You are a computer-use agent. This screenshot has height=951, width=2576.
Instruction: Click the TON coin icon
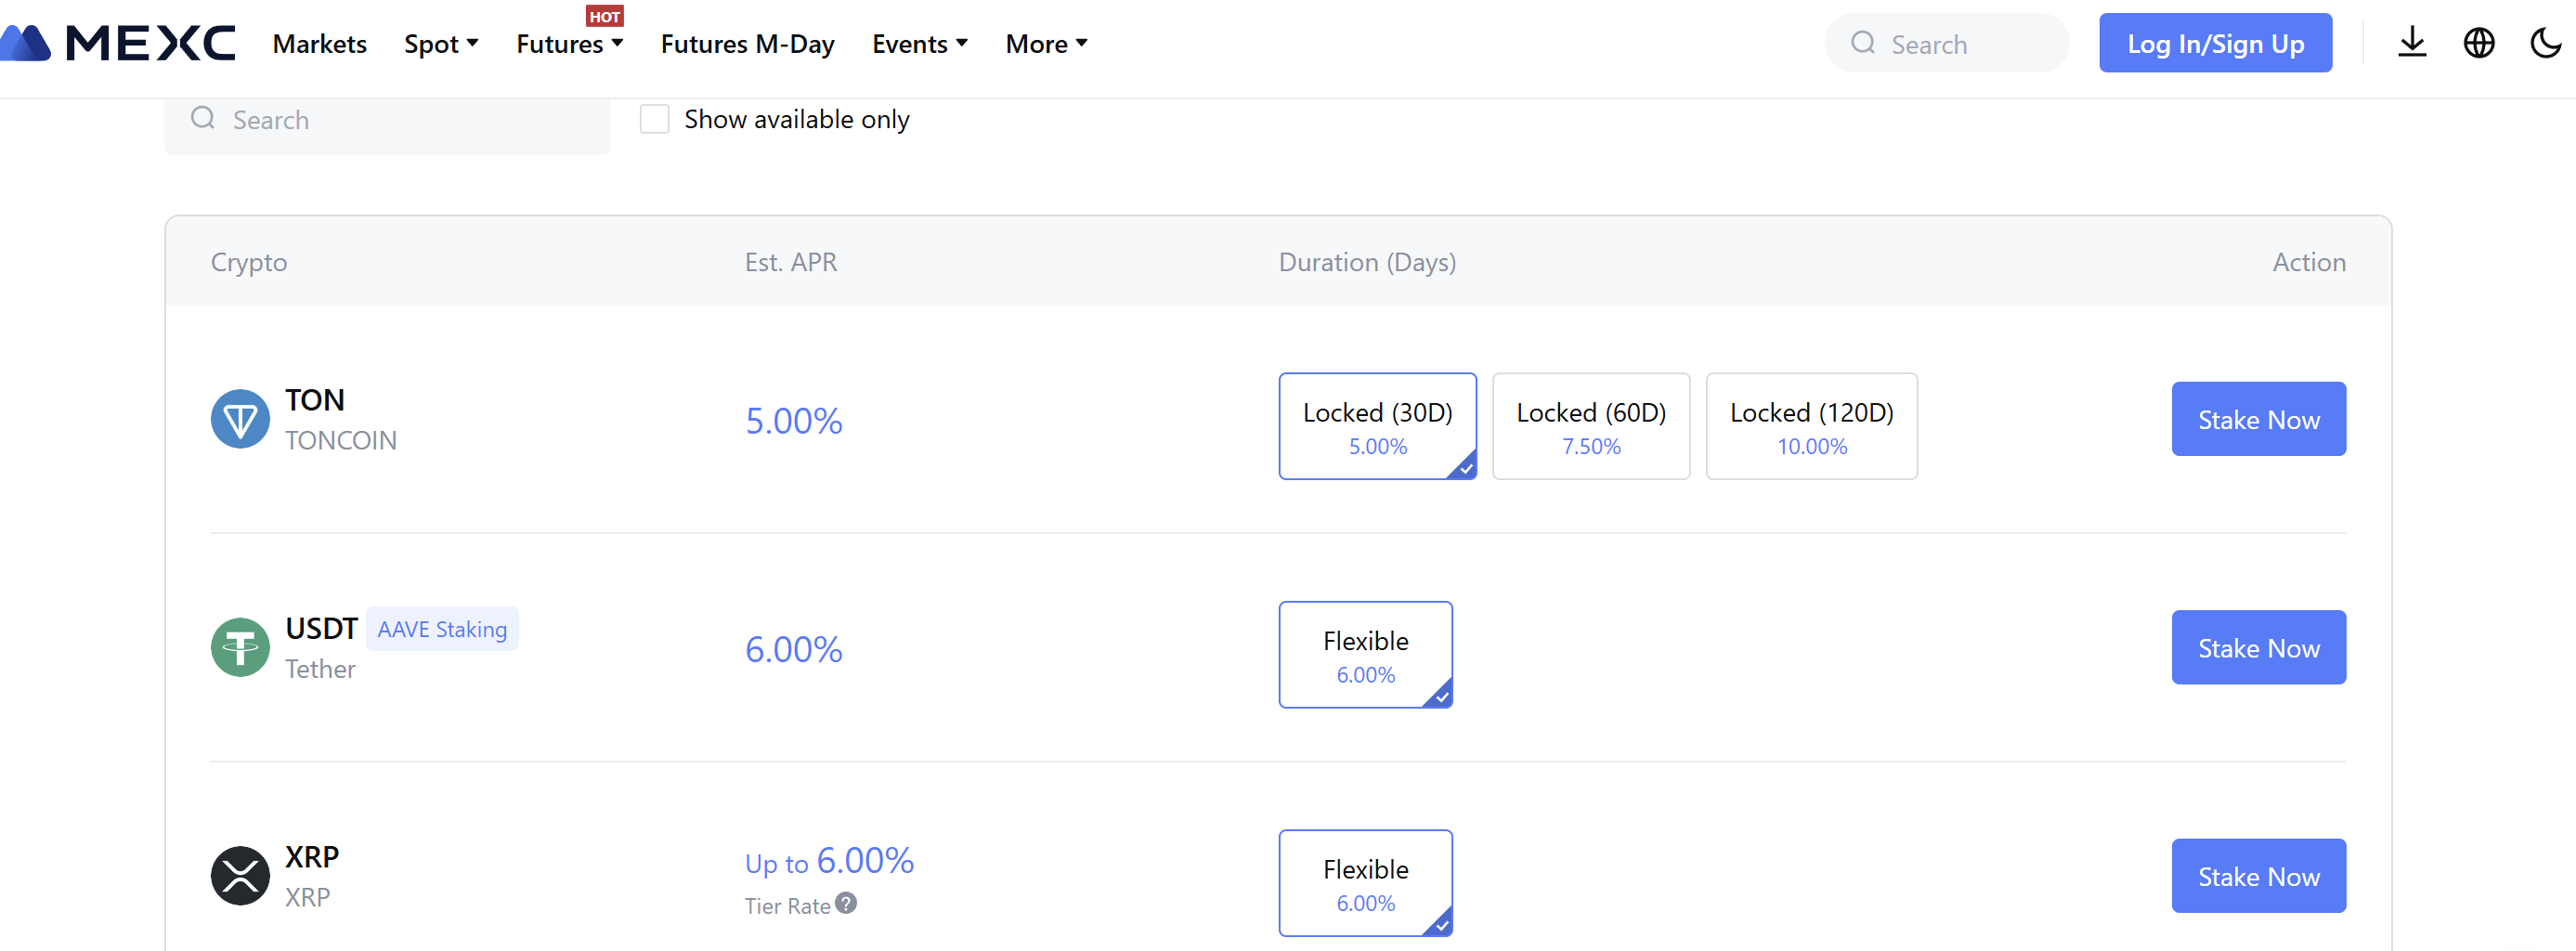click(x=240, y=419)
